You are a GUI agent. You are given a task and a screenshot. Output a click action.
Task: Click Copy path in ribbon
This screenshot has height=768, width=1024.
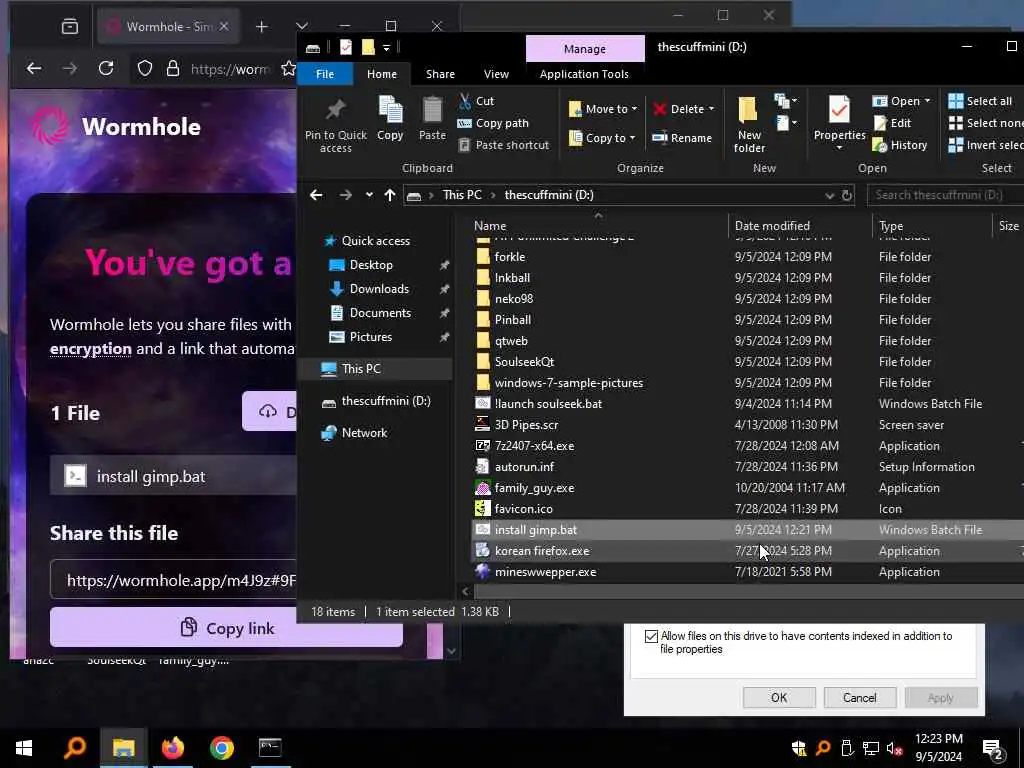(493, 123)
